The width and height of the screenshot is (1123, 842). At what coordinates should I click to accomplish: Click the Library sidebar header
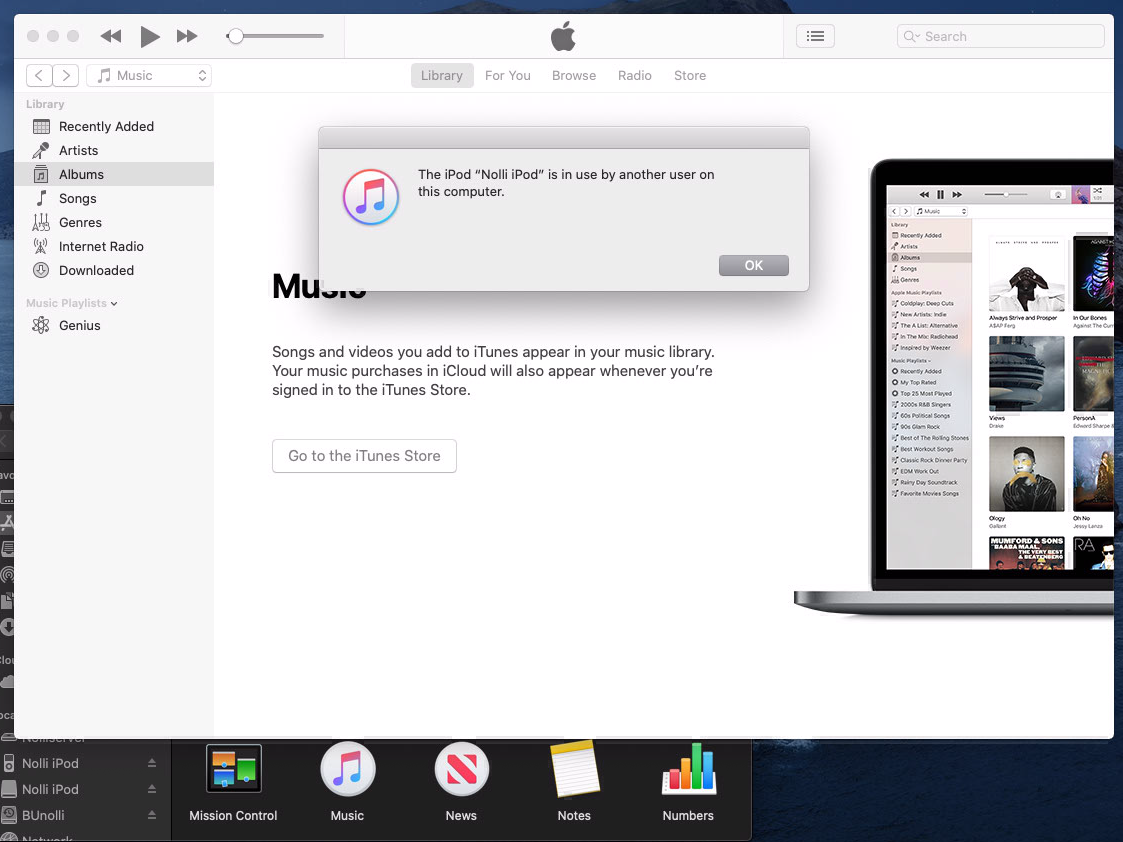(x=45, y=104)
